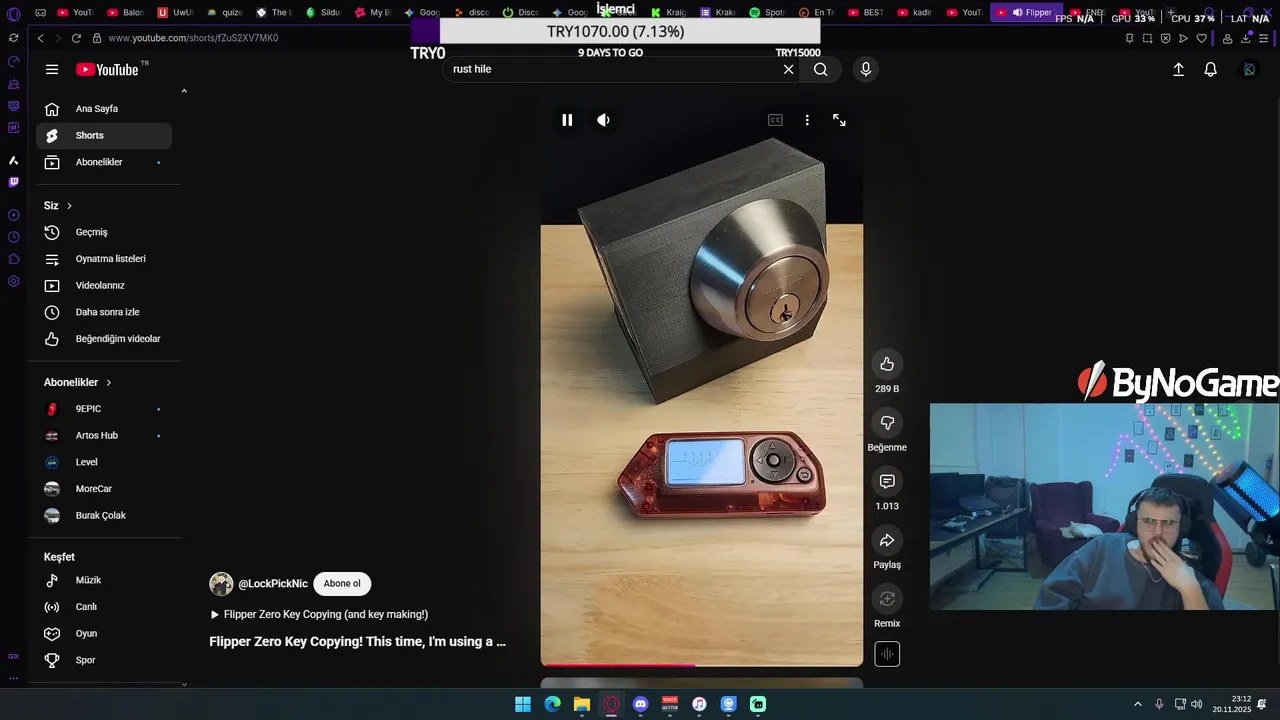1280x720 pixels.
Task: Open Spor under Keşfet
Action: [x=104, y=660]
